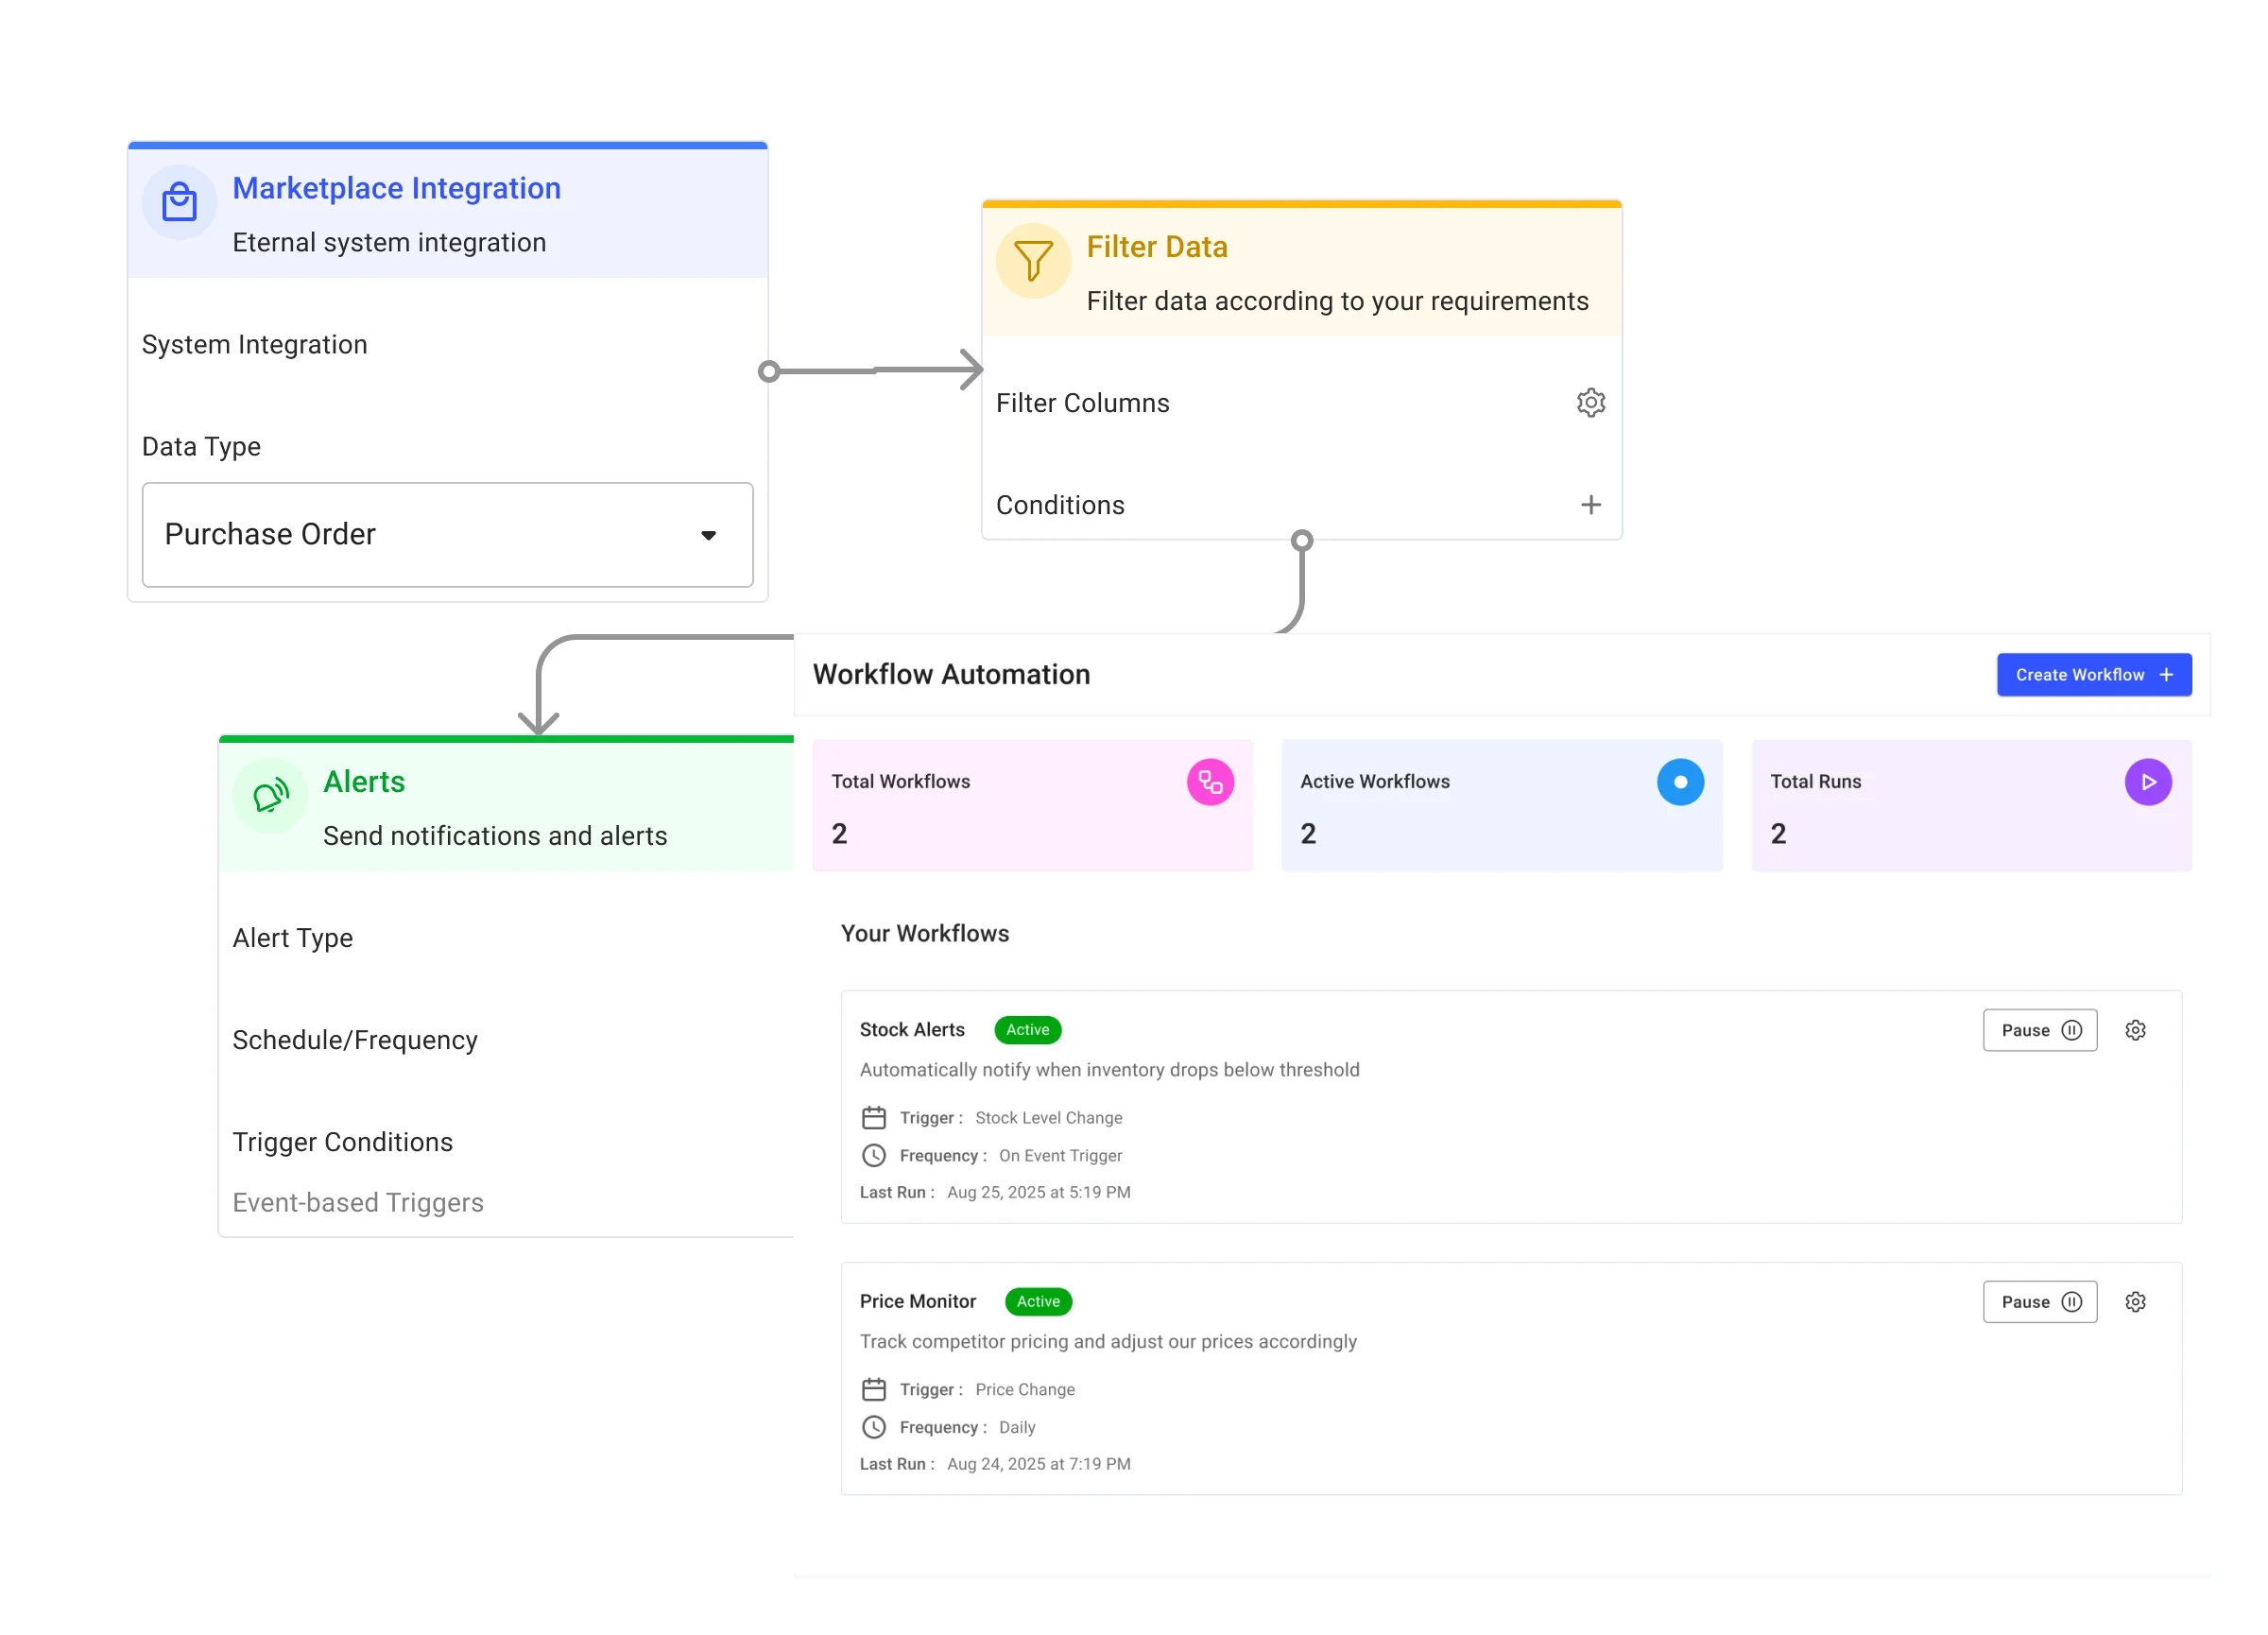The height and width of the screenshot is (1635, 2268).
Task: Click clock icon beside Daily frequency
Action: (x=874, y=1427)
